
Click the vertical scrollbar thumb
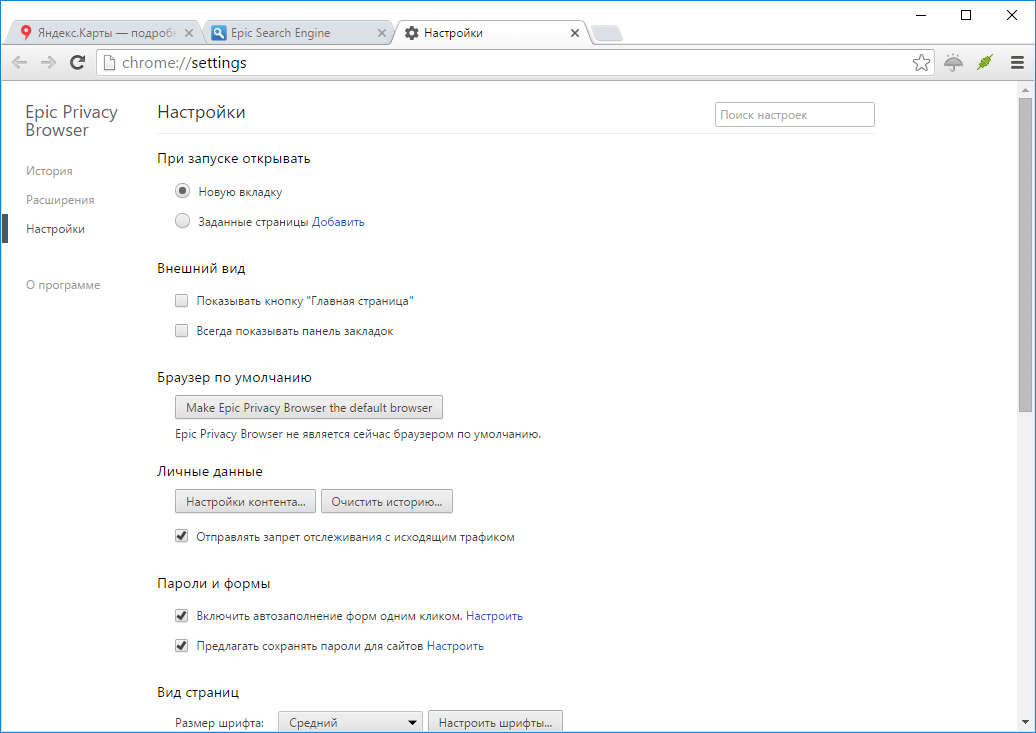1025,254
